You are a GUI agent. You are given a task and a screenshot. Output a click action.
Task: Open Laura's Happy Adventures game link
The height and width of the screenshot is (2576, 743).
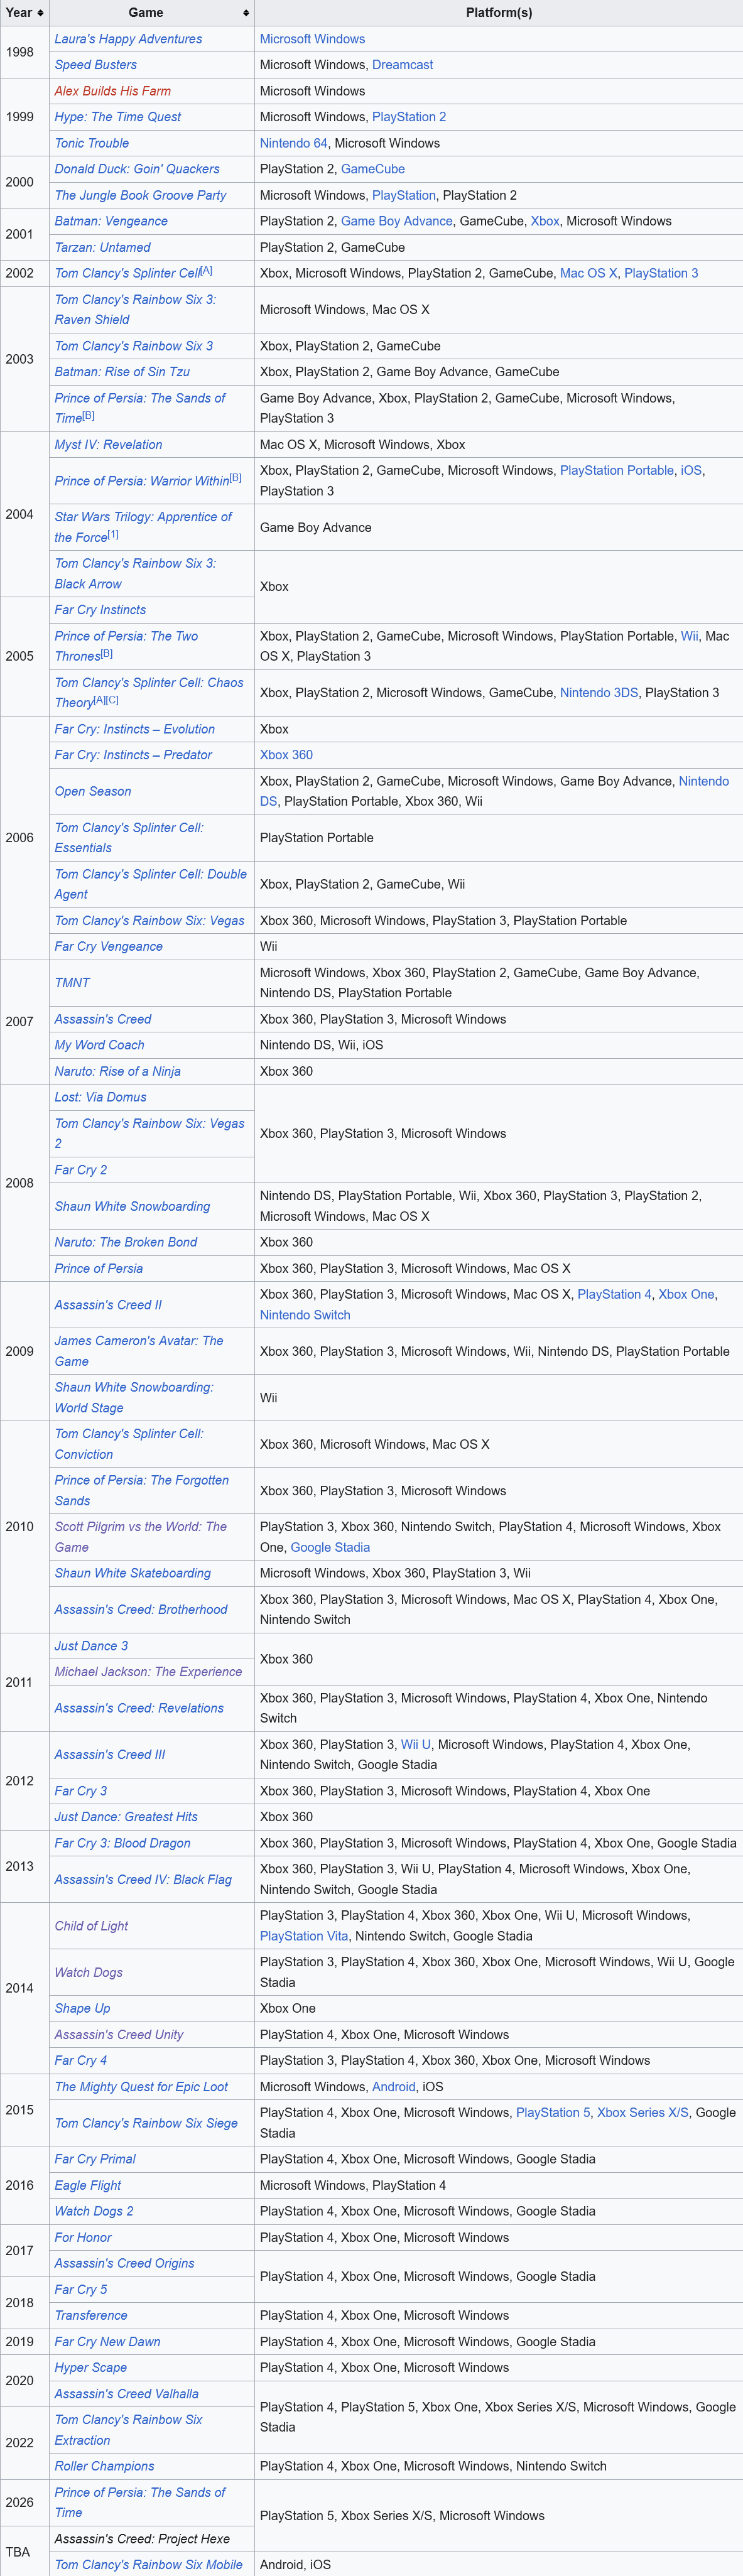(128, 39)
